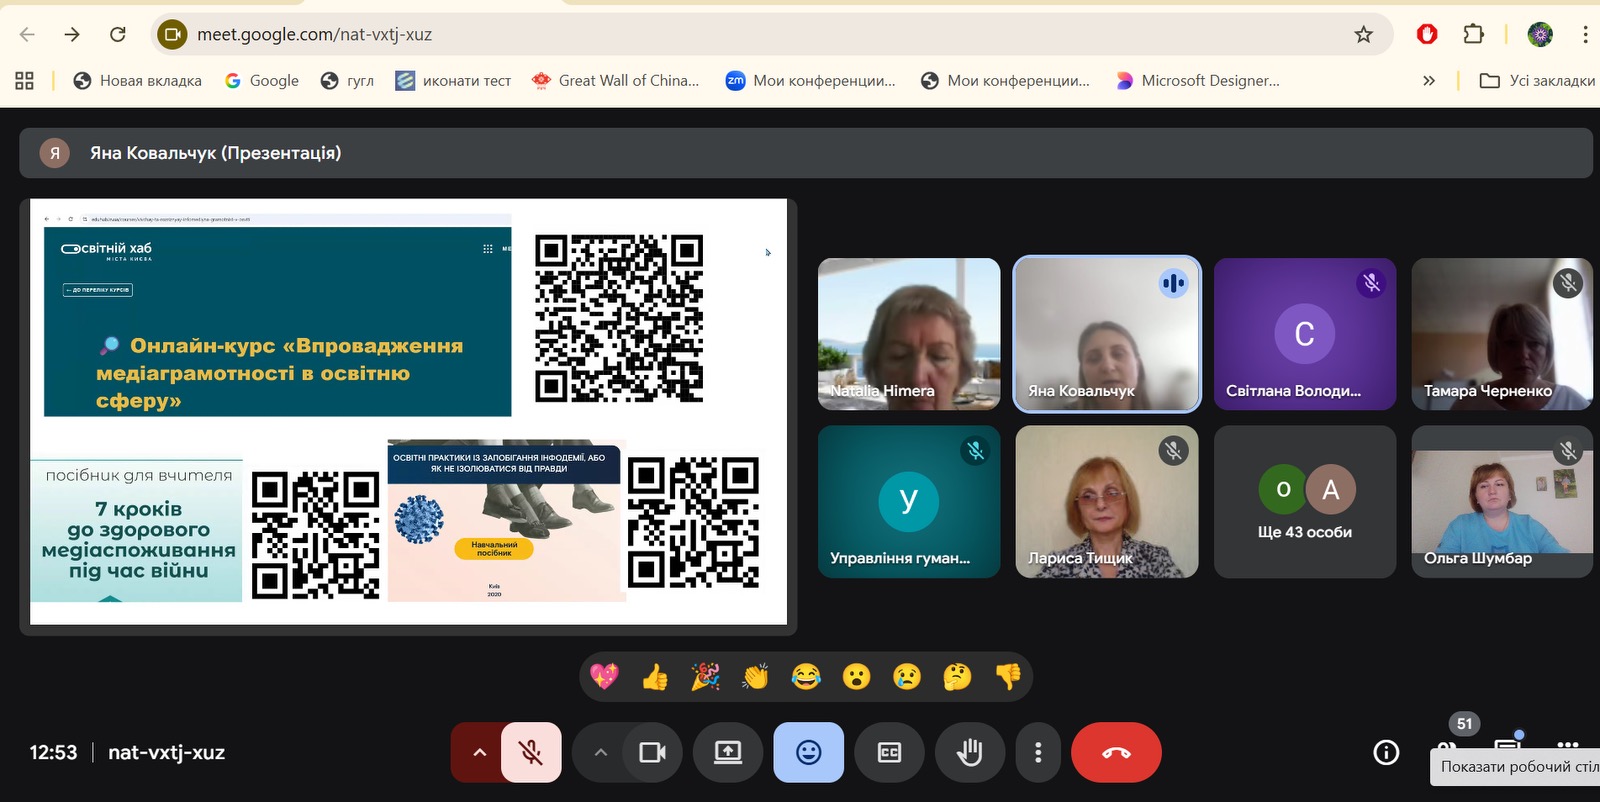This screenshot has width=1600, height=802.
Task: Open the apps grid in bookmarks bar
Action: 25,81
